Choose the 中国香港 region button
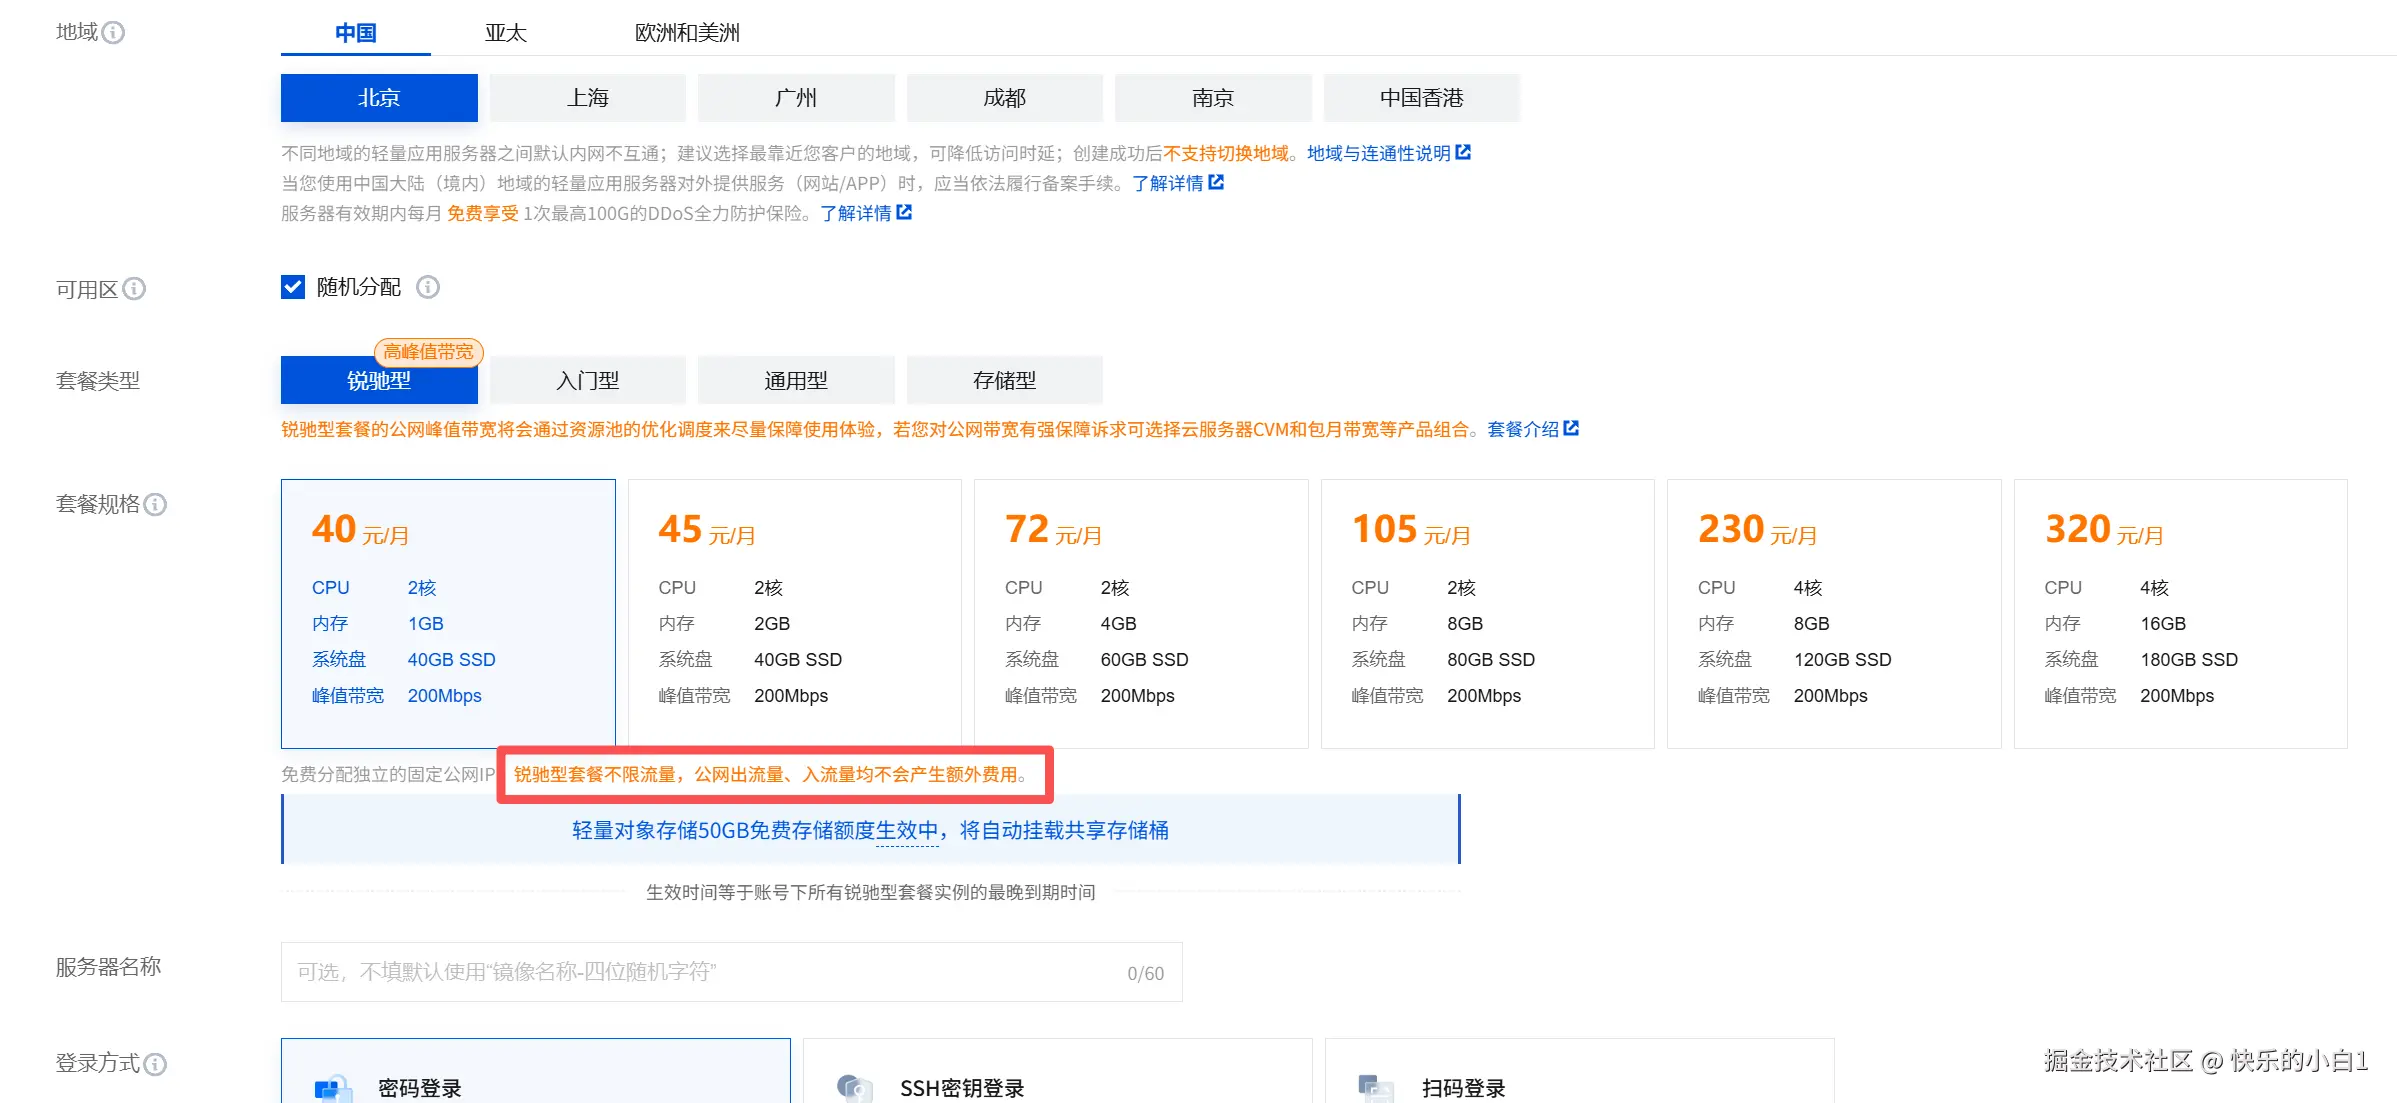Screen dimensions: 2397x1103 point(1420,98)
